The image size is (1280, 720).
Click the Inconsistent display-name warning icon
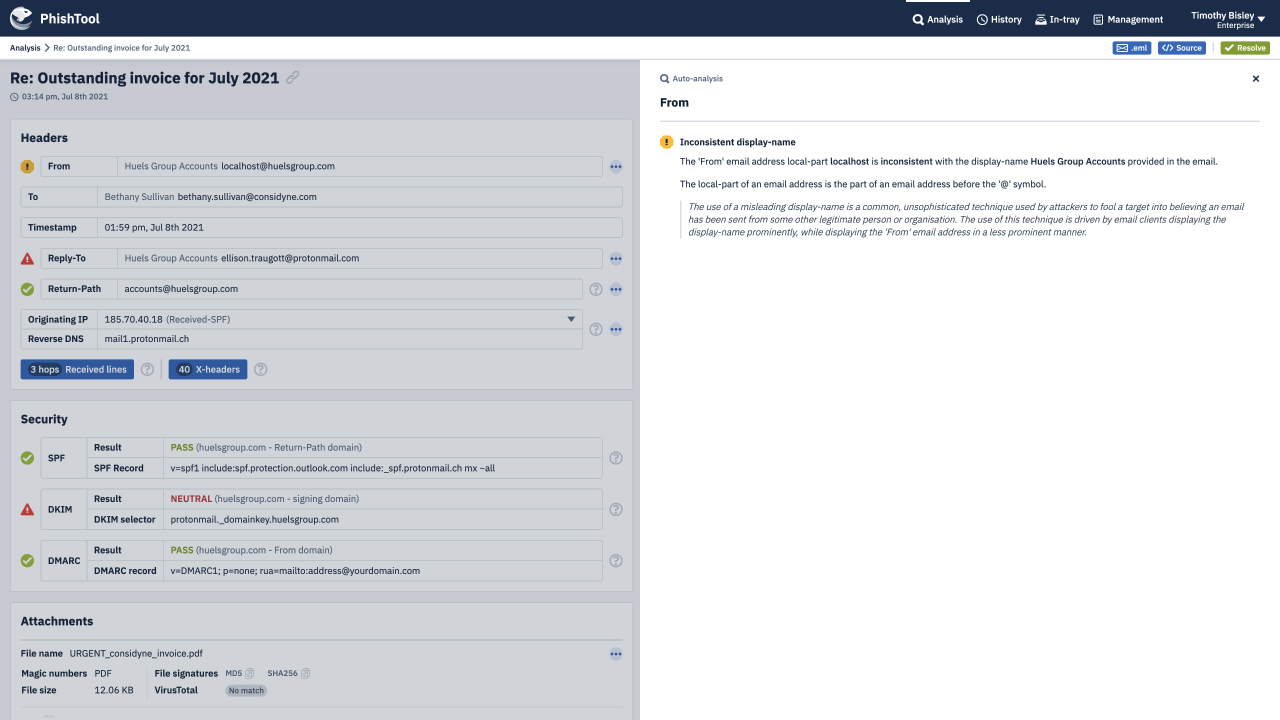(666, 142)
